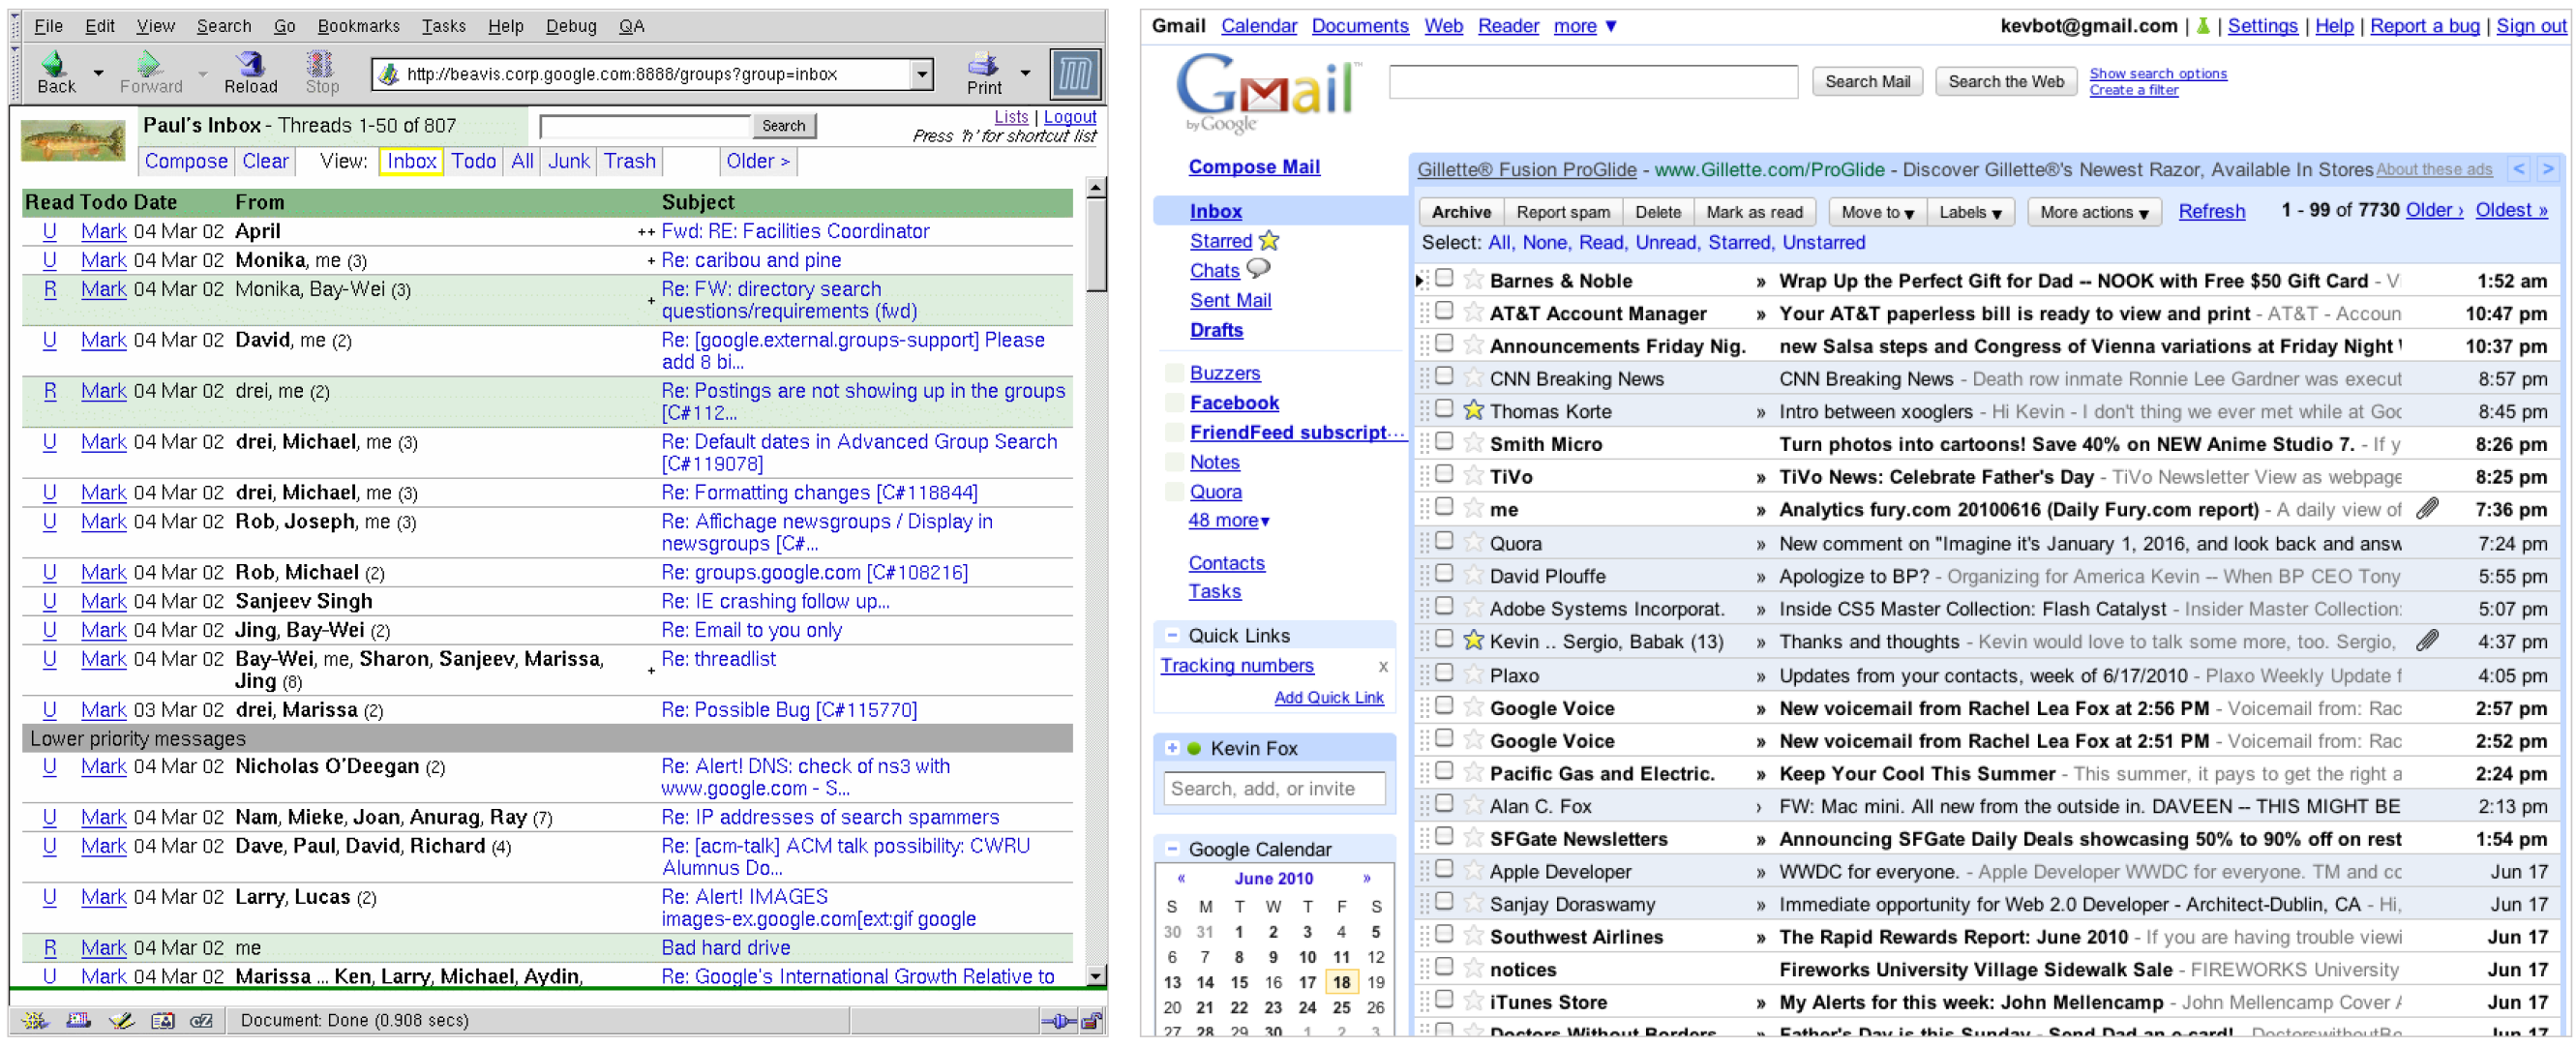Click the Gmail search input field
This screenshot has width=2576, height=1047.
tap(1592, 82)
